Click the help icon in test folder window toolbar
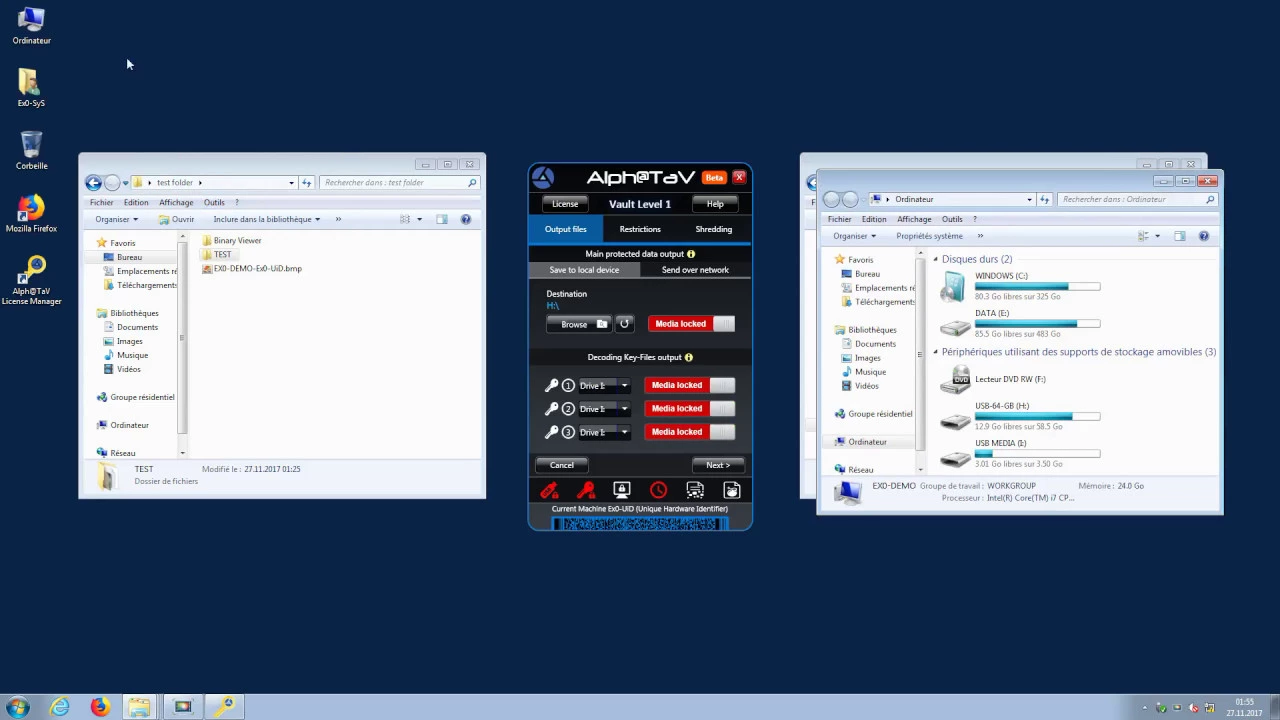 pyautogui.click(x=466, y=219)
